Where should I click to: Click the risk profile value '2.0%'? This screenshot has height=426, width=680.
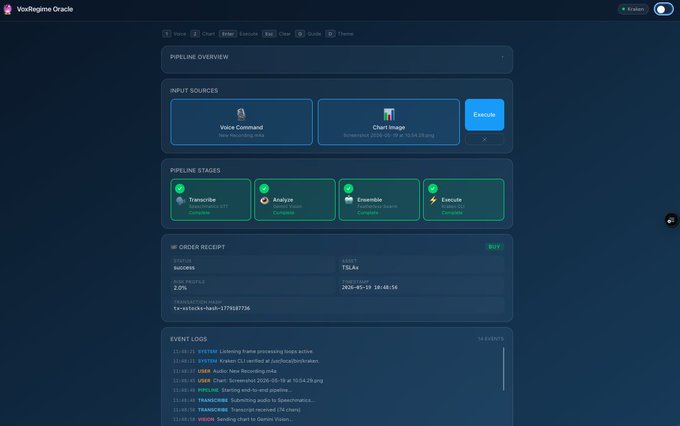point(180,288)
